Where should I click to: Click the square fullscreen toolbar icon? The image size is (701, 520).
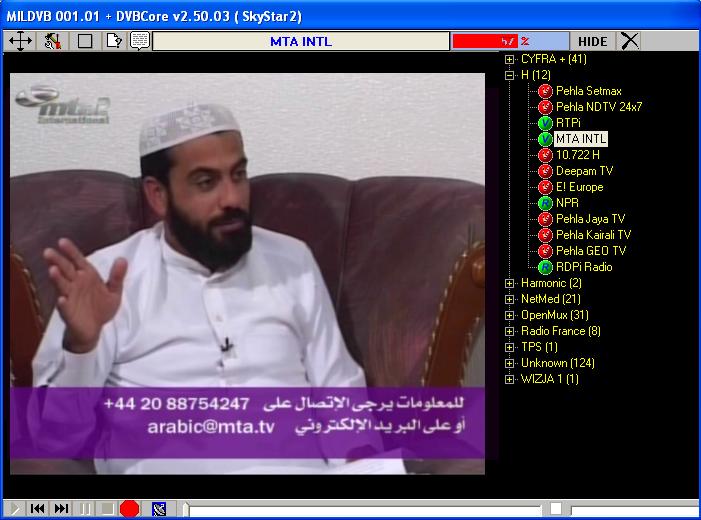(85, 41)
